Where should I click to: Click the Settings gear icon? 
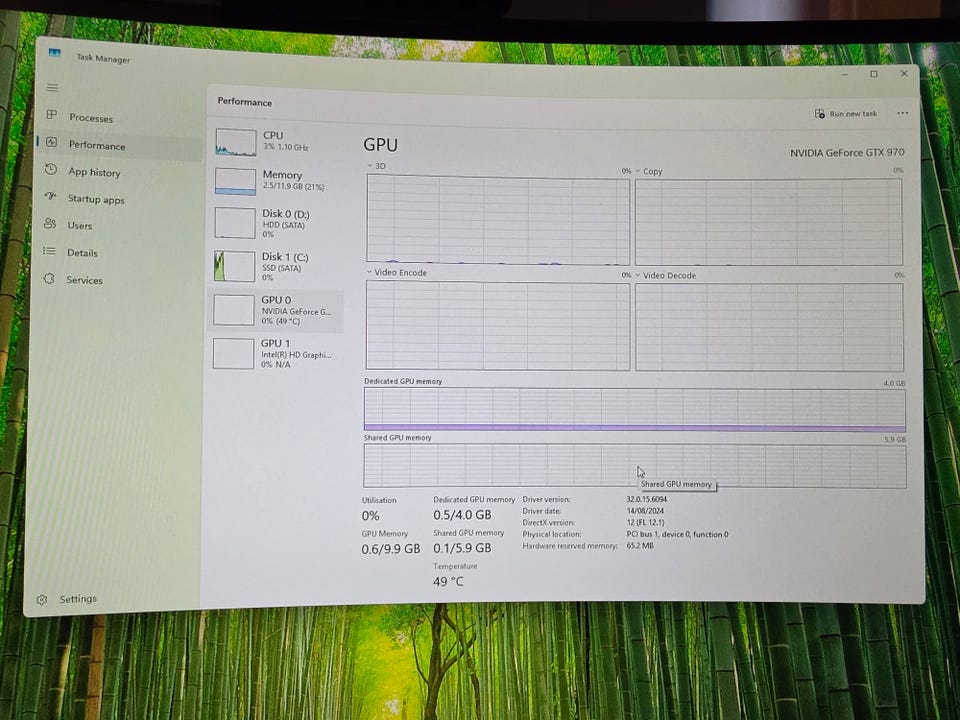pos(42,599)
